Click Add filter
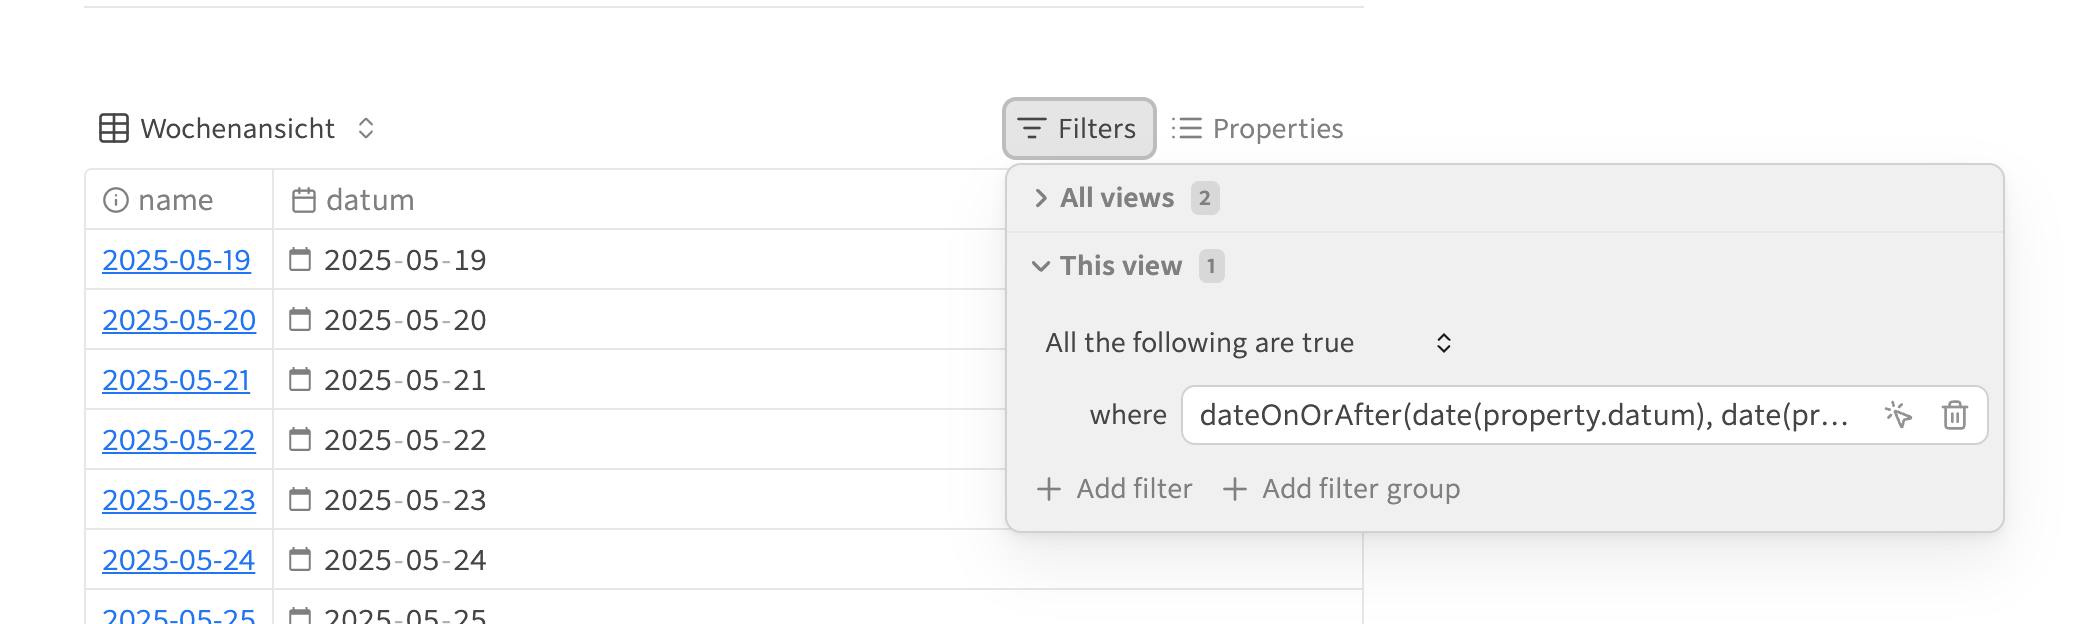The image size is (2074, 624). (1115, 489)
